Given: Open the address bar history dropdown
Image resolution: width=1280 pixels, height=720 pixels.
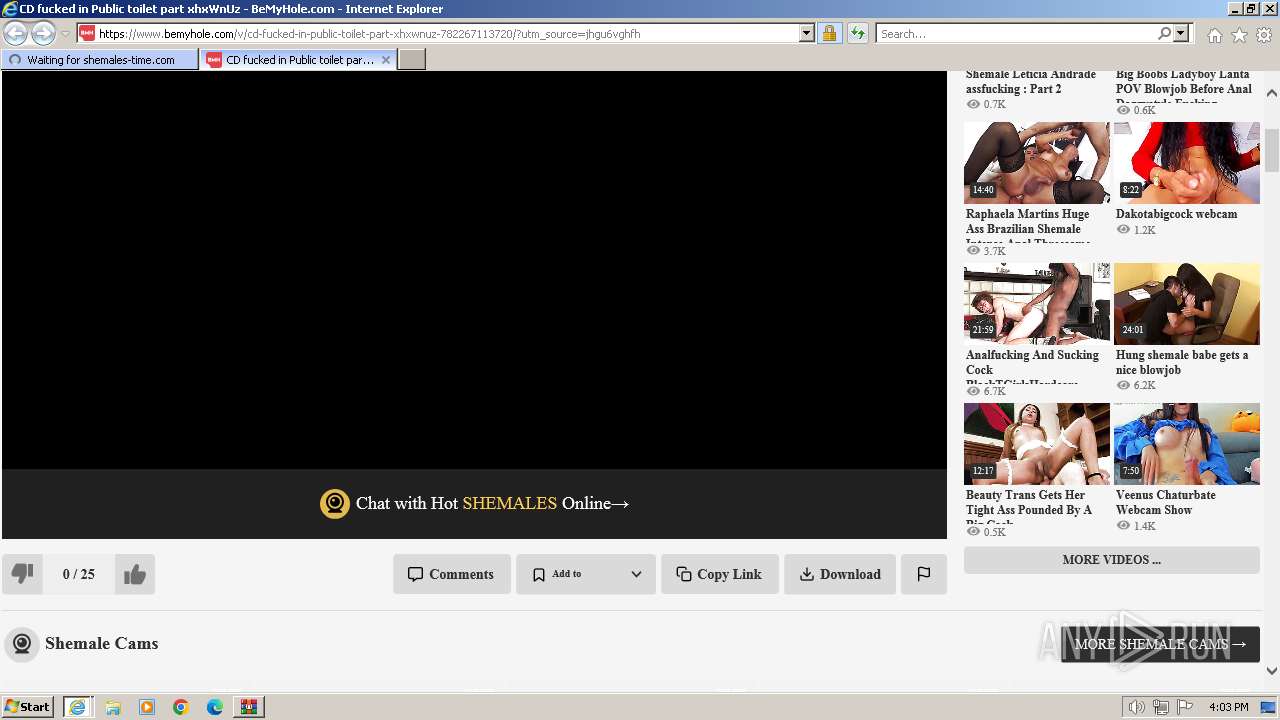Looking at the screenshot, I should 807,33.
